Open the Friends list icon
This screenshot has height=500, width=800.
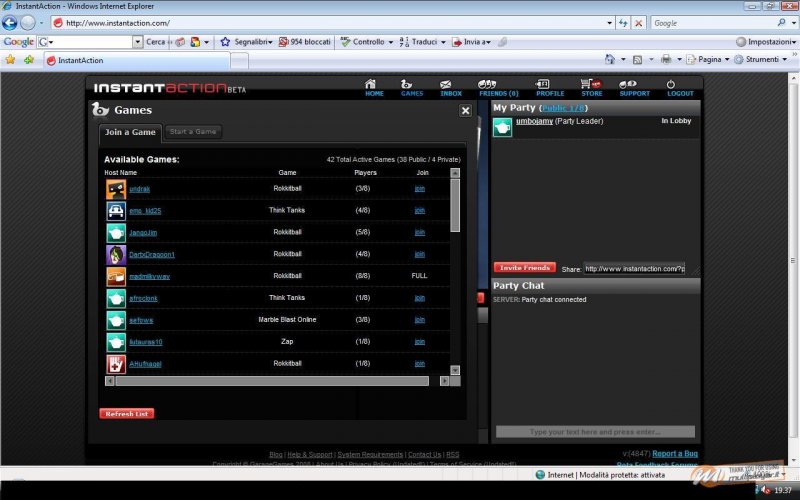pos(491,85)
